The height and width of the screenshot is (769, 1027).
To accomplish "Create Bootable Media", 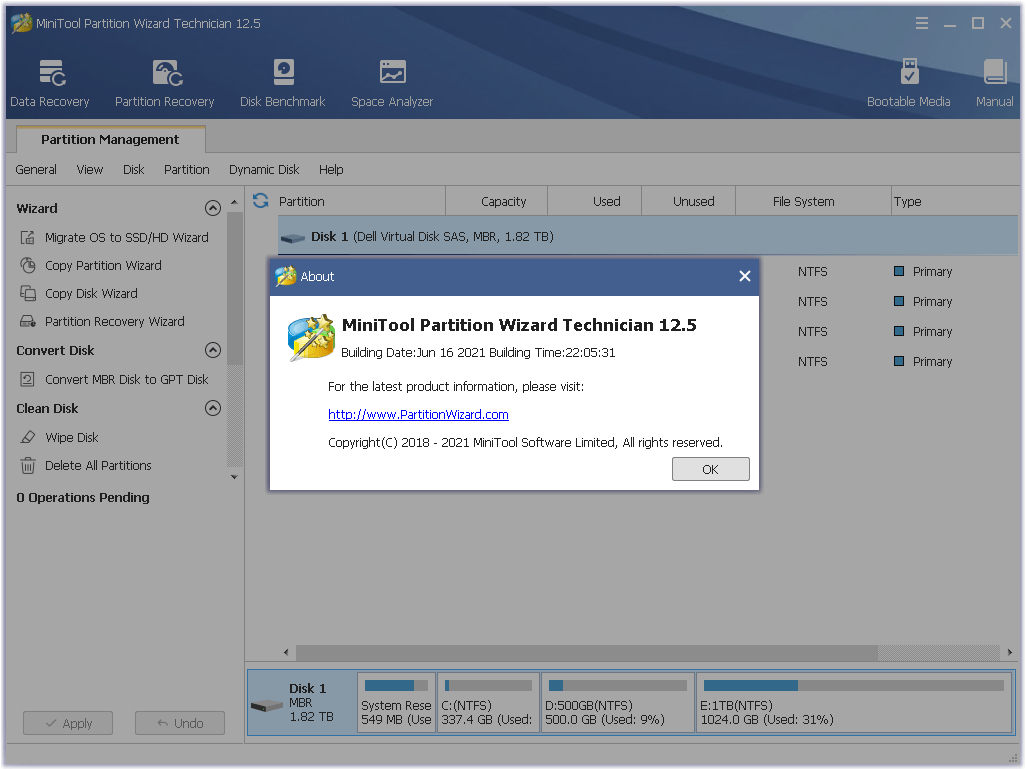I will coord(908,83).
